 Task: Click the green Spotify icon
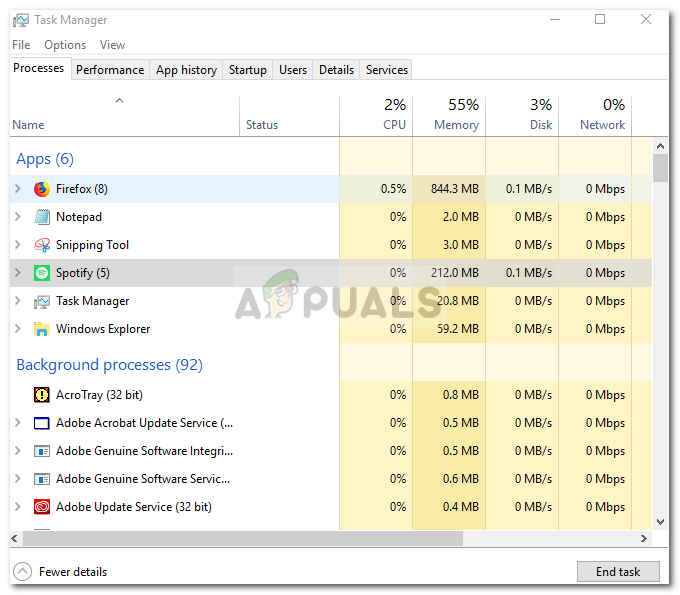[x=42, y=273]
